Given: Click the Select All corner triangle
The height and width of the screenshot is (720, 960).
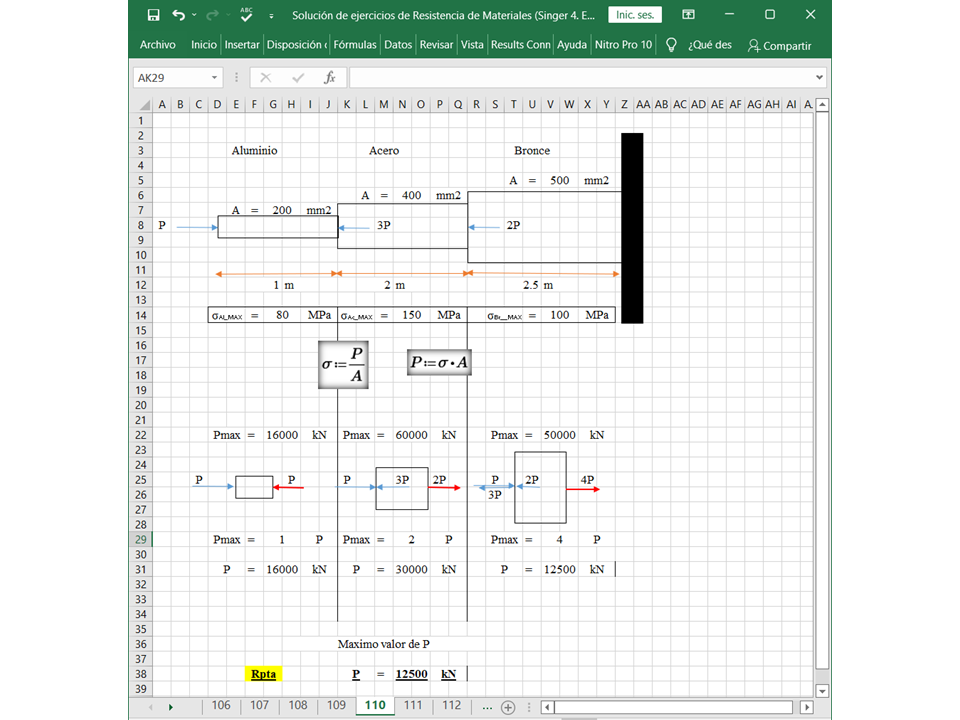Looking at the screenshot, I should [x=144, y=105].
